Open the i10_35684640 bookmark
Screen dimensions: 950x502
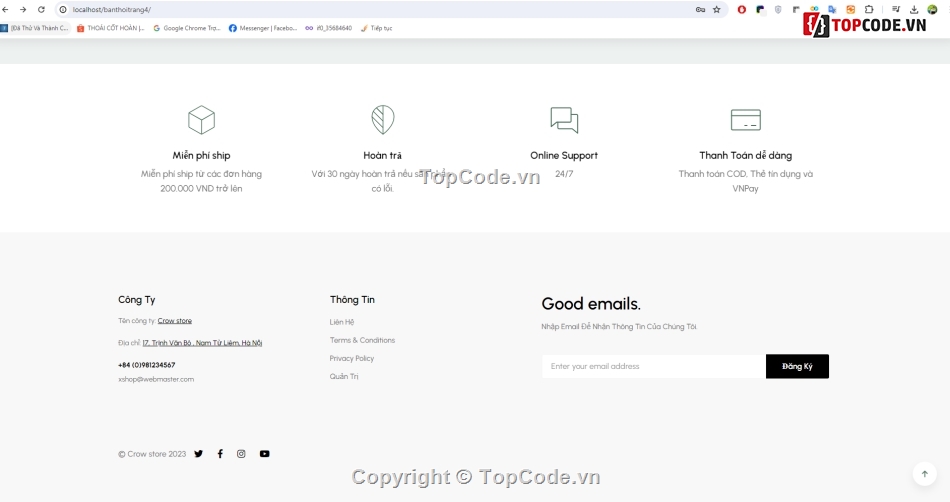(328, 28)
